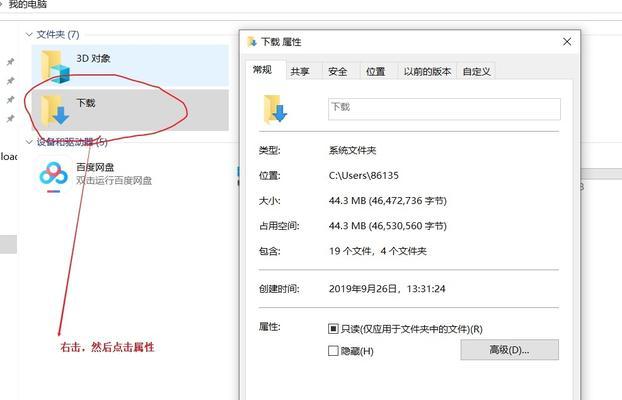This screenshot has width=622, height=400.
Task: Open the 百度网盘 drive icon
Action: click(54, 175)
